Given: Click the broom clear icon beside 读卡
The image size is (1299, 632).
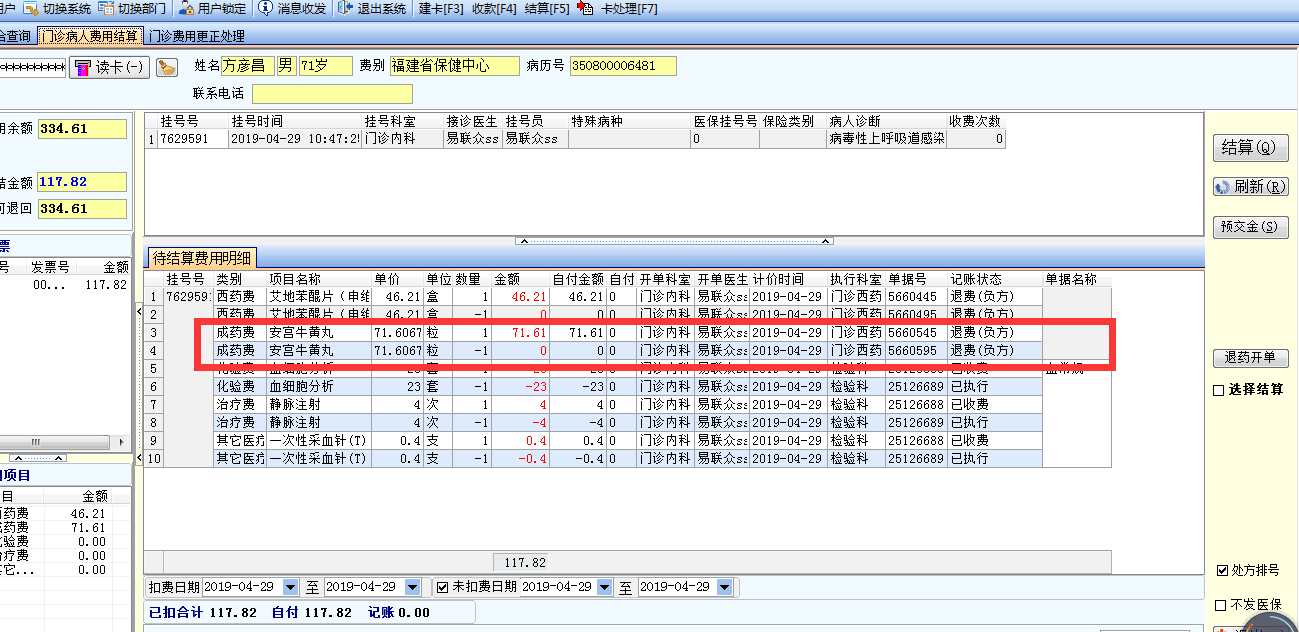Looking at the screenshot, I should [x=167, y=68].
